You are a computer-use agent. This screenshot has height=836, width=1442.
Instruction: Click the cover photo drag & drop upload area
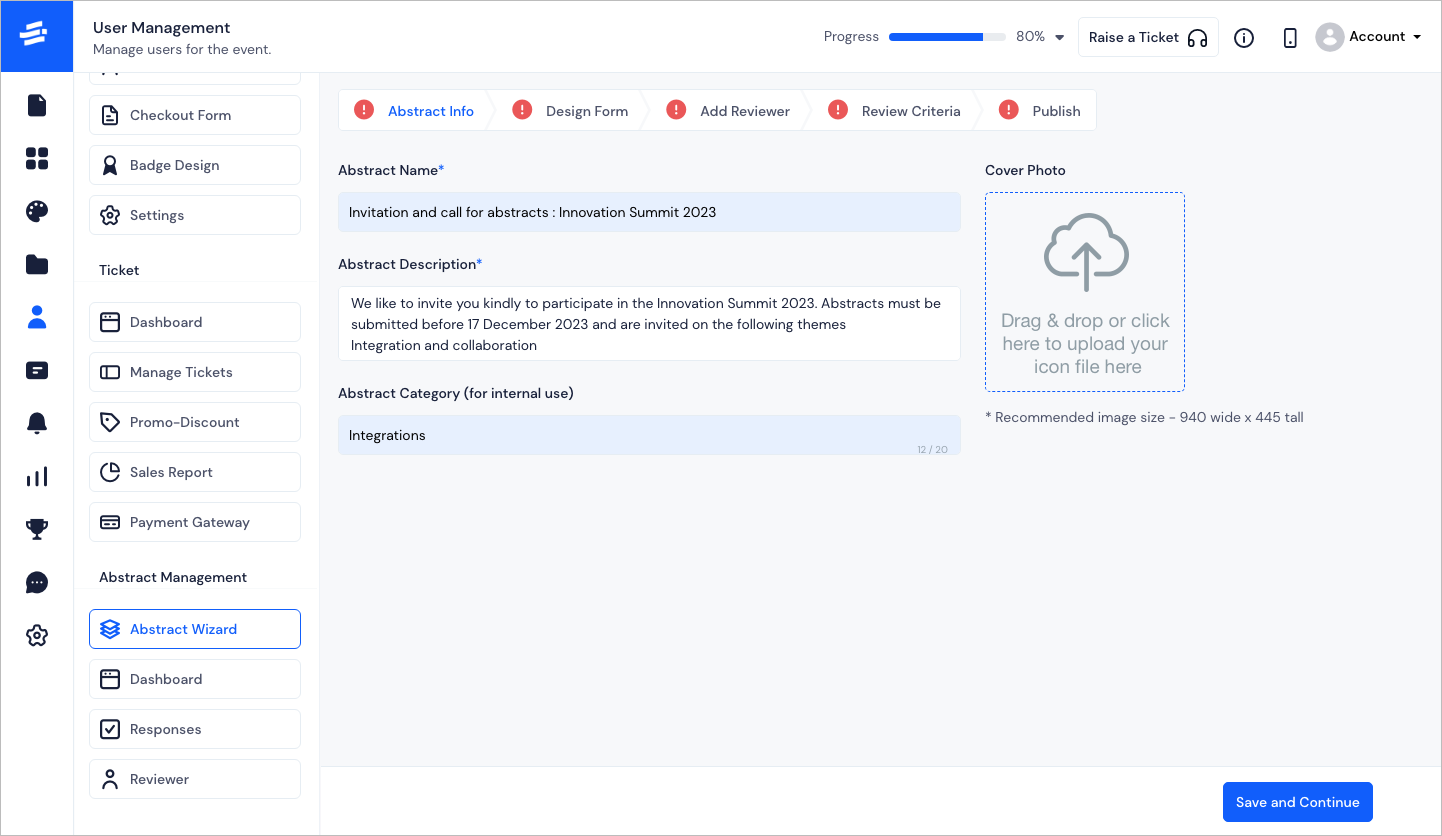[x=1085, y=292]
